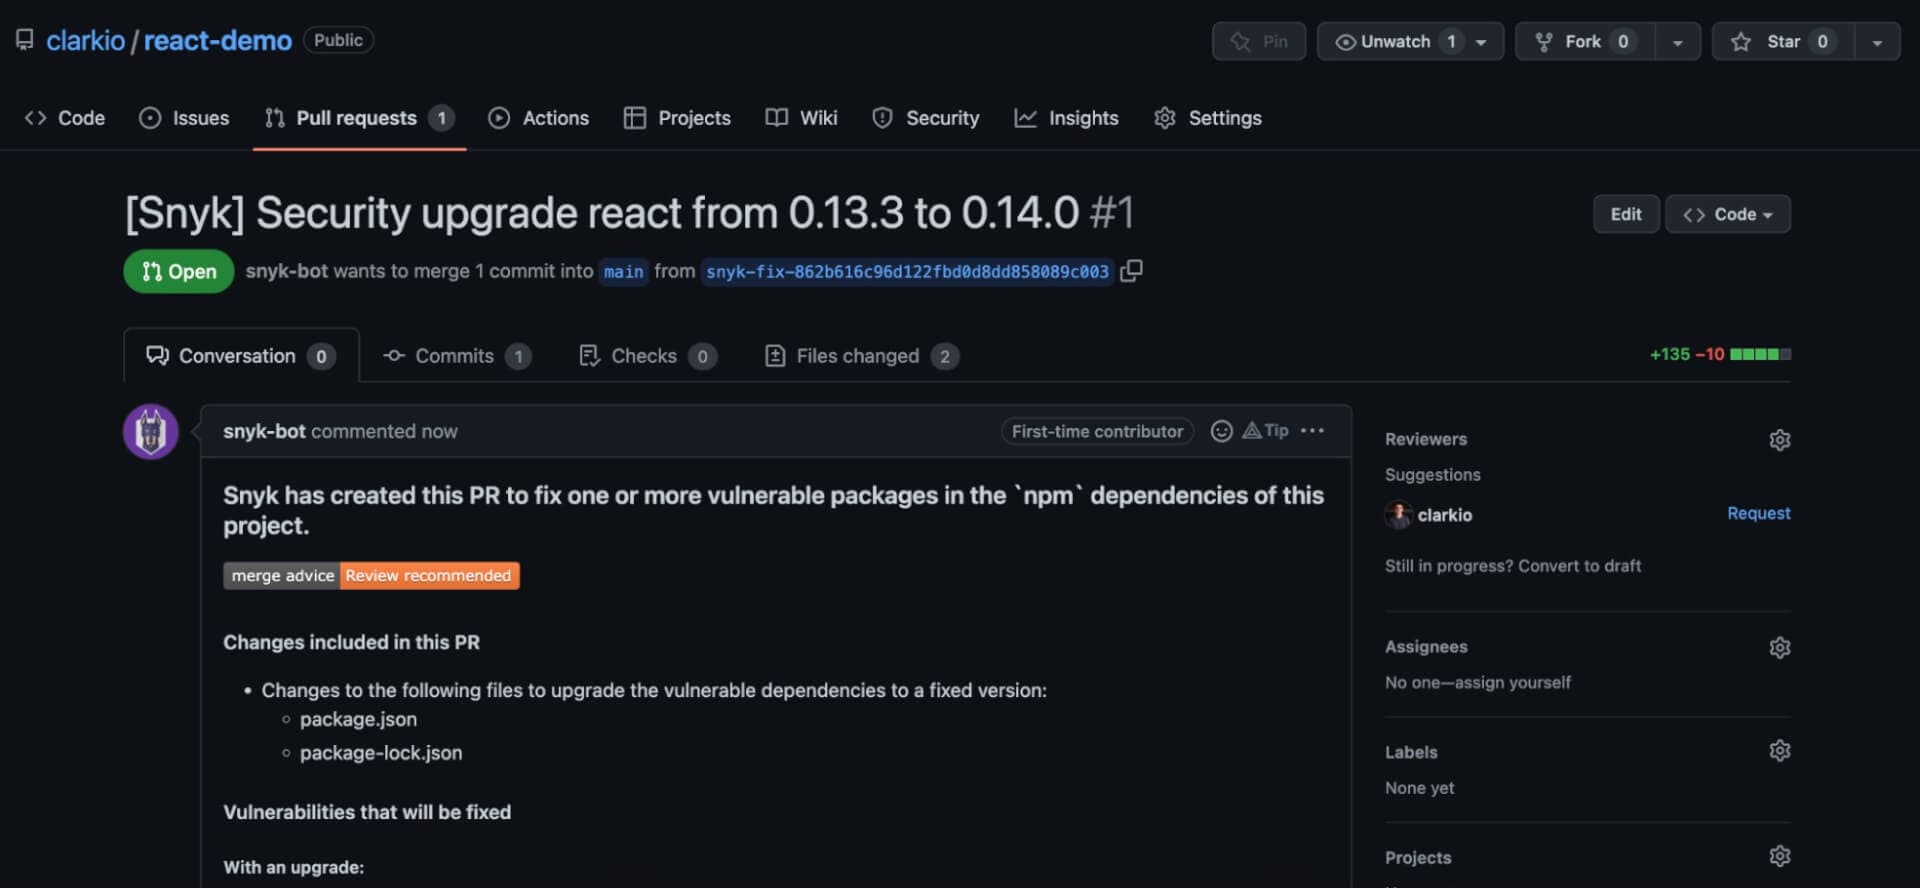The height and width of the screenshot is (889, 1920).
Task: Click the Pull requests count badge
Action: [441, 118]
